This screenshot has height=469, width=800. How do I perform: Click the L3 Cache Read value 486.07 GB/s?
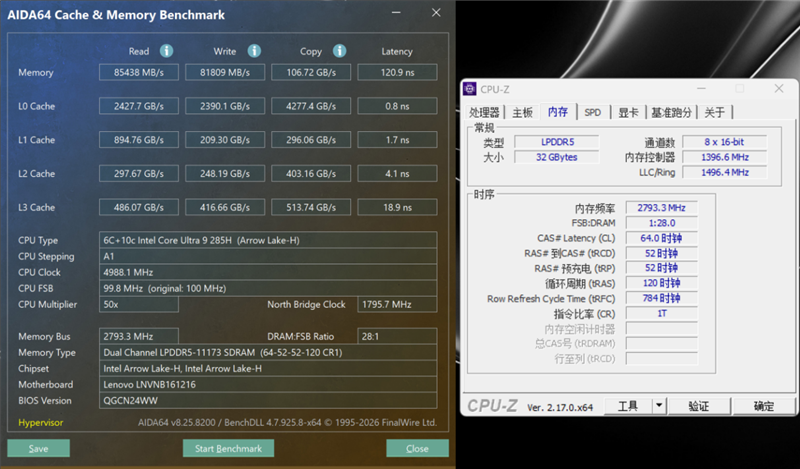click(x=139, y=207)
